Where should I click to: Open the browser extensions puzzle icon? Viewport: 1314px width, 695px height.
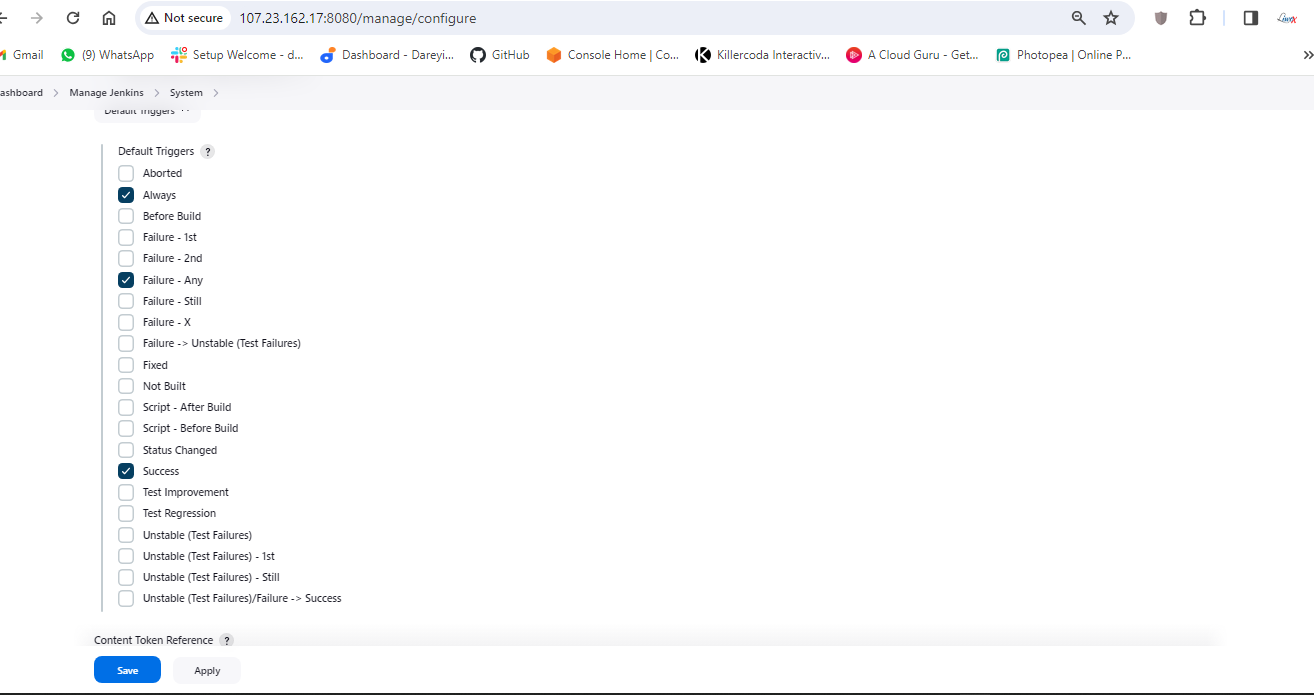click(1197, 18)
